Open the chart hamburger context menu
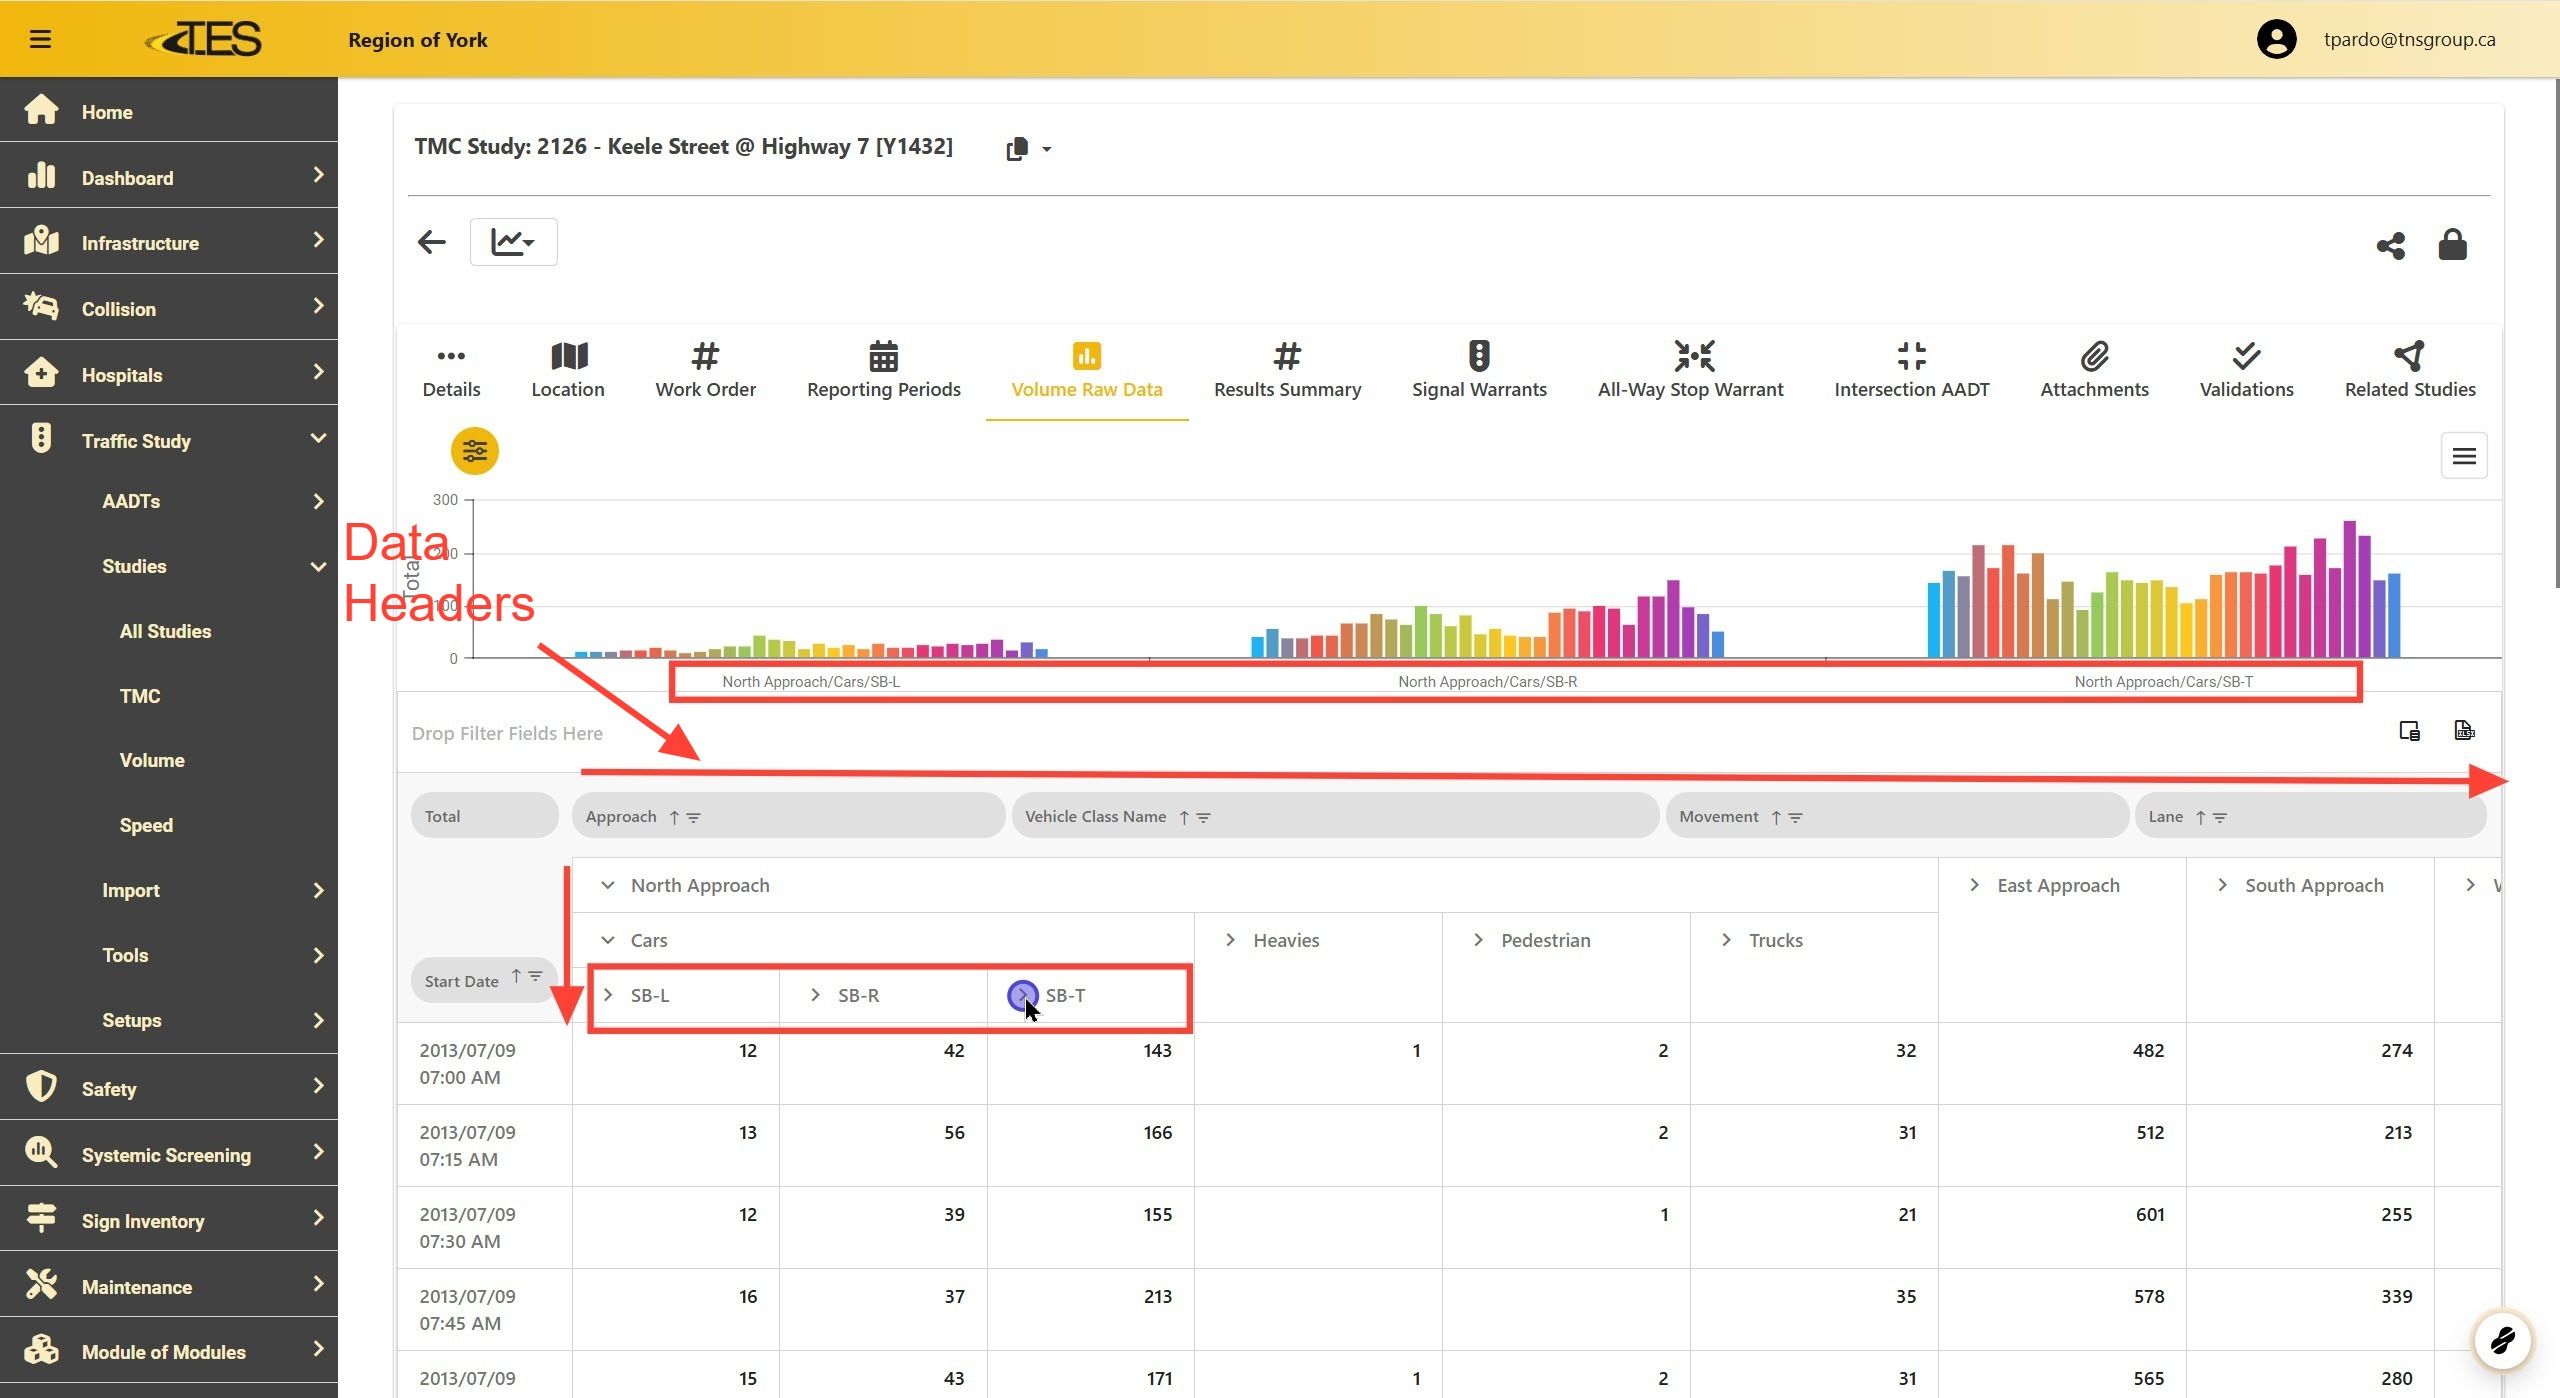This screenshot has height=1398, width=2560. (x=2463, y=456)
